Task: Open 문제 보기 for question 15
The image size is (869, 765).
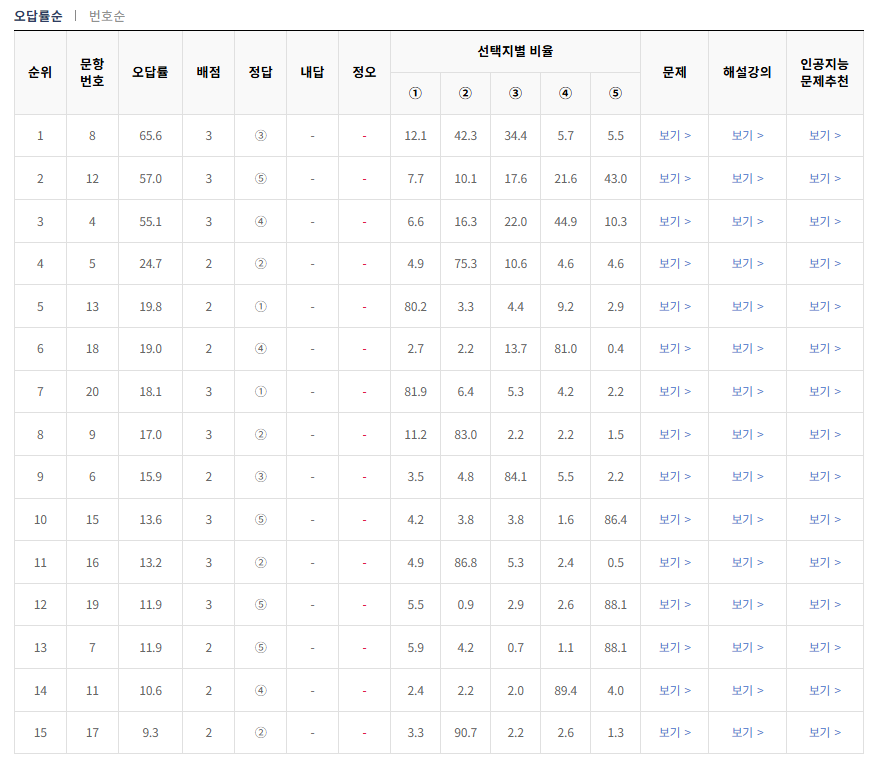Action: (x=675, y=520)
